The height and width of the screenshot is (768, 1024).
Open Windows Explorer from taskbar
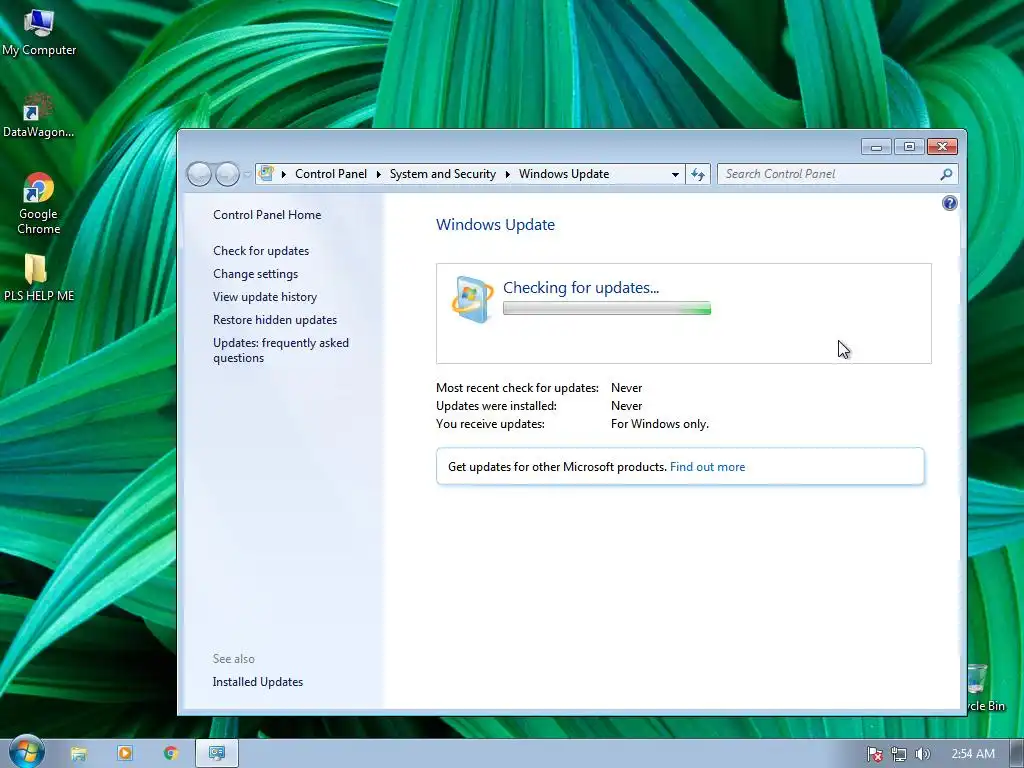(78, 754)
